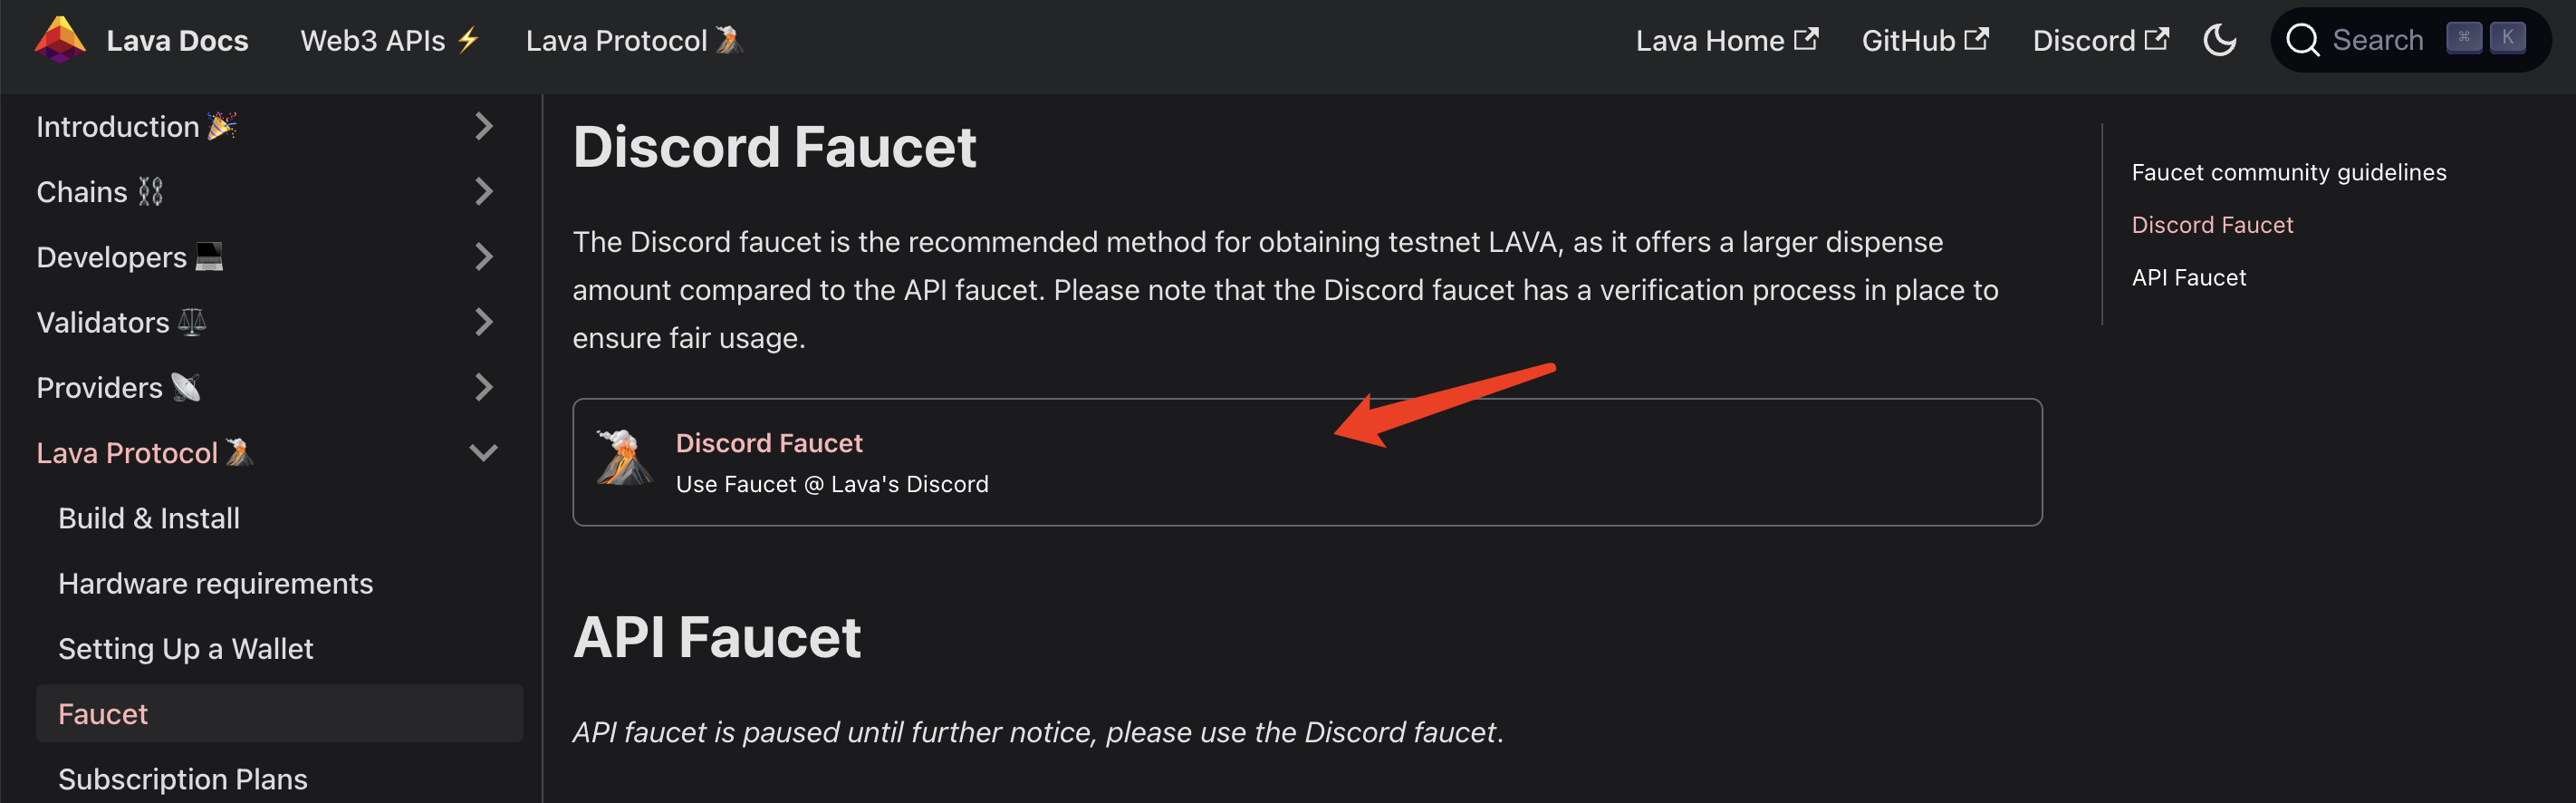The width and height of the screenshot is (2576, 803).
Task: Expand the Chains section chevron
Action: coord(484,191)
